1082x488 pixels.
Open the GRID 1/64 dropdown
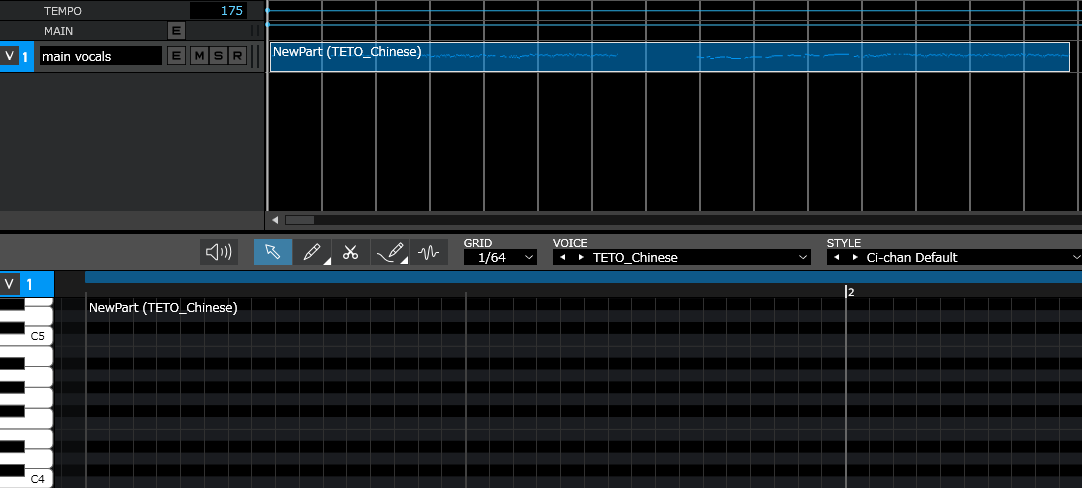click(500, 257)
